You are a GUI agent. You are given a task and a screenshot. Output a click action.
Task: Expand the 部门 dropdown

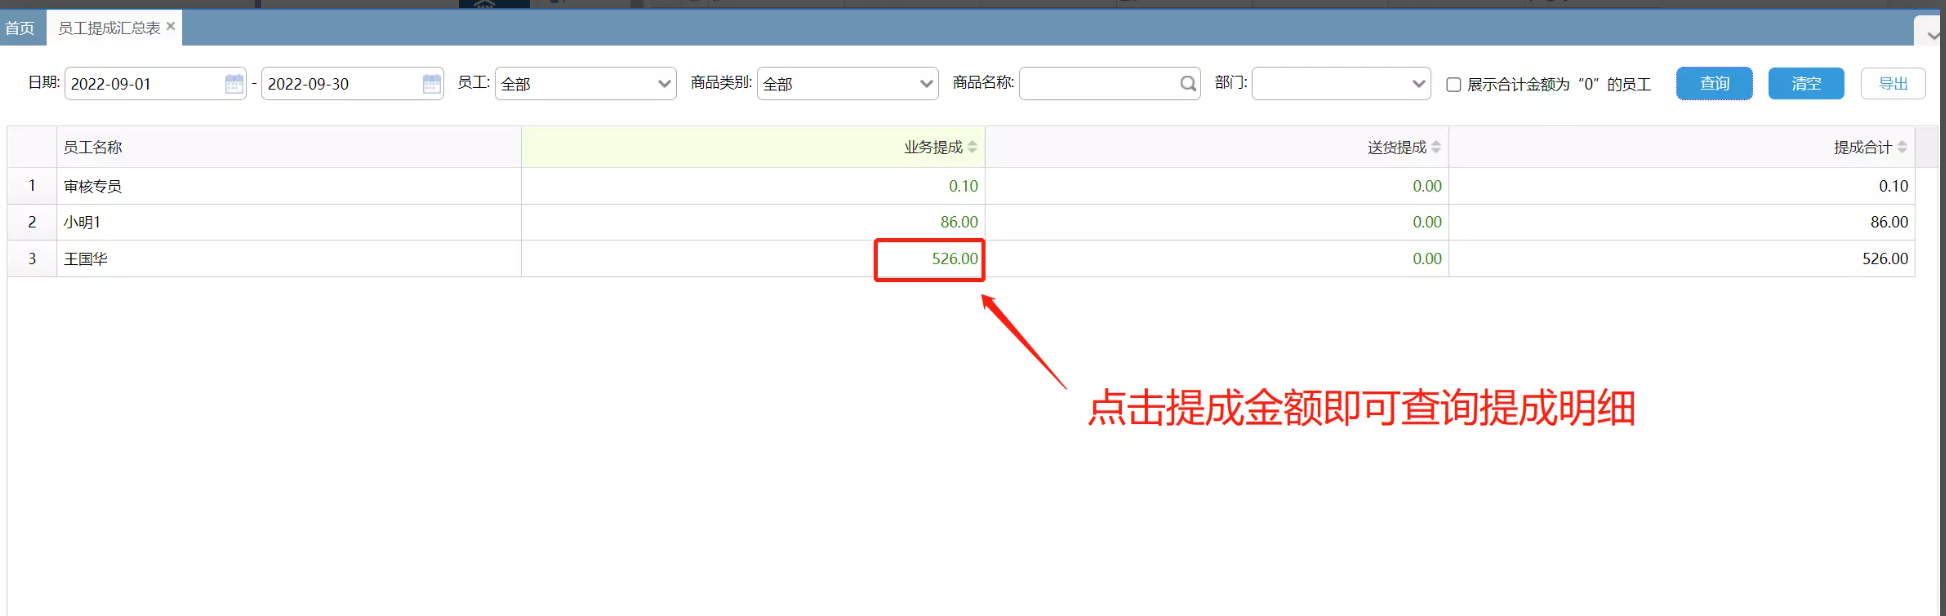1340,84
